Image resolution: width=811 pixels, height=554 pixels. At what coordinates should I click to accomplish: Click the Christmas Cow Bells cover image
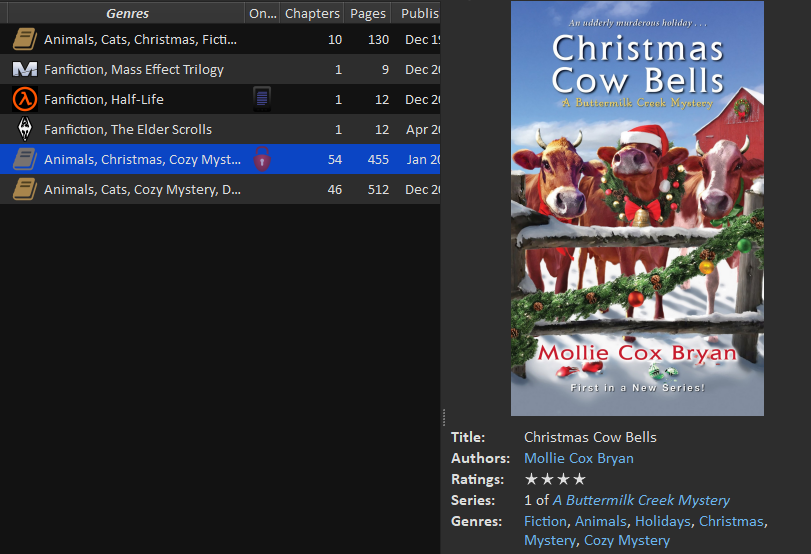click(x=637, y=208)
